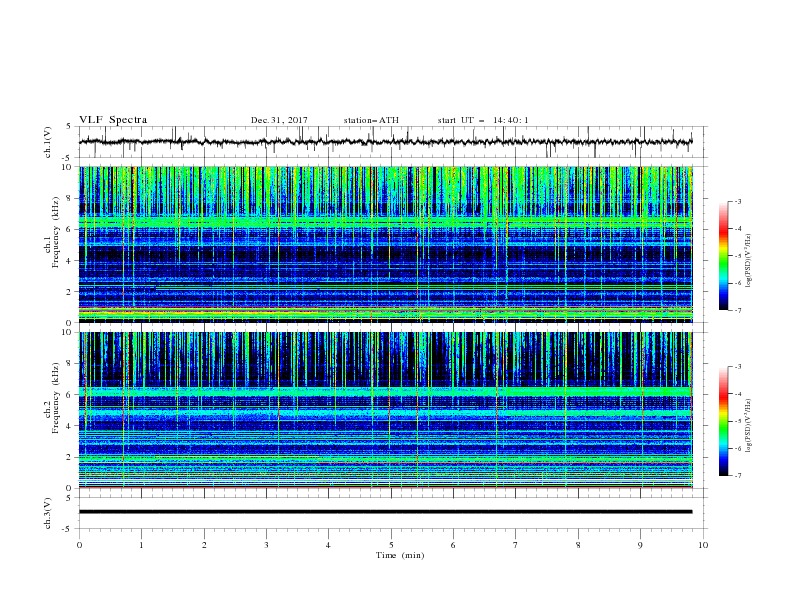Click the '-3' value on ch.1 colorbar
The image size is (792, 612).
click(738, 202)
